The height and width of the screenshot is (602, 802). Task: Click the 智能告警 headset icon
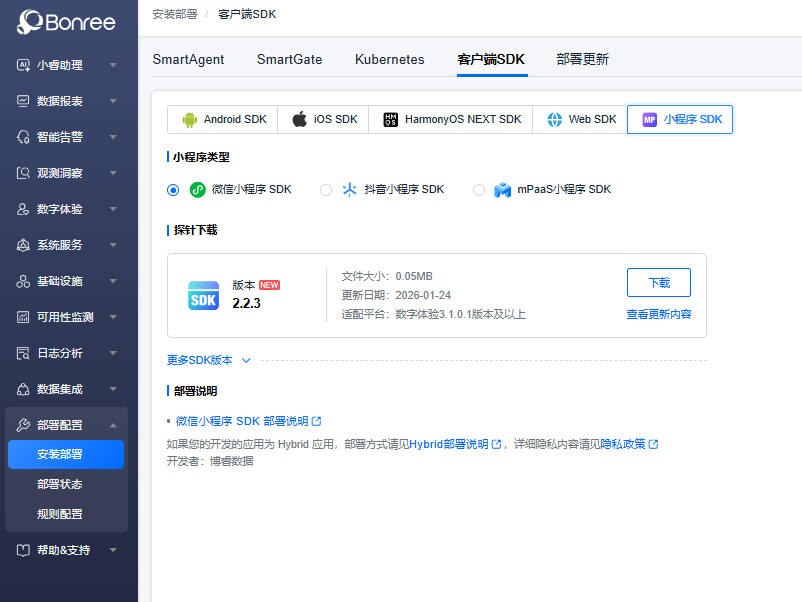(x=23, y=137)
